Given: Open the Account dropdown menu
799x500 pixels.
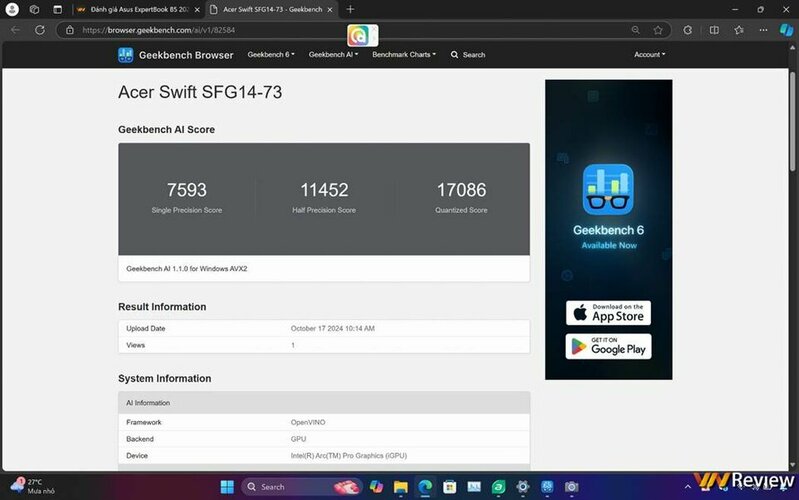Looking at the screenshot, I should [x=649, y=55].
